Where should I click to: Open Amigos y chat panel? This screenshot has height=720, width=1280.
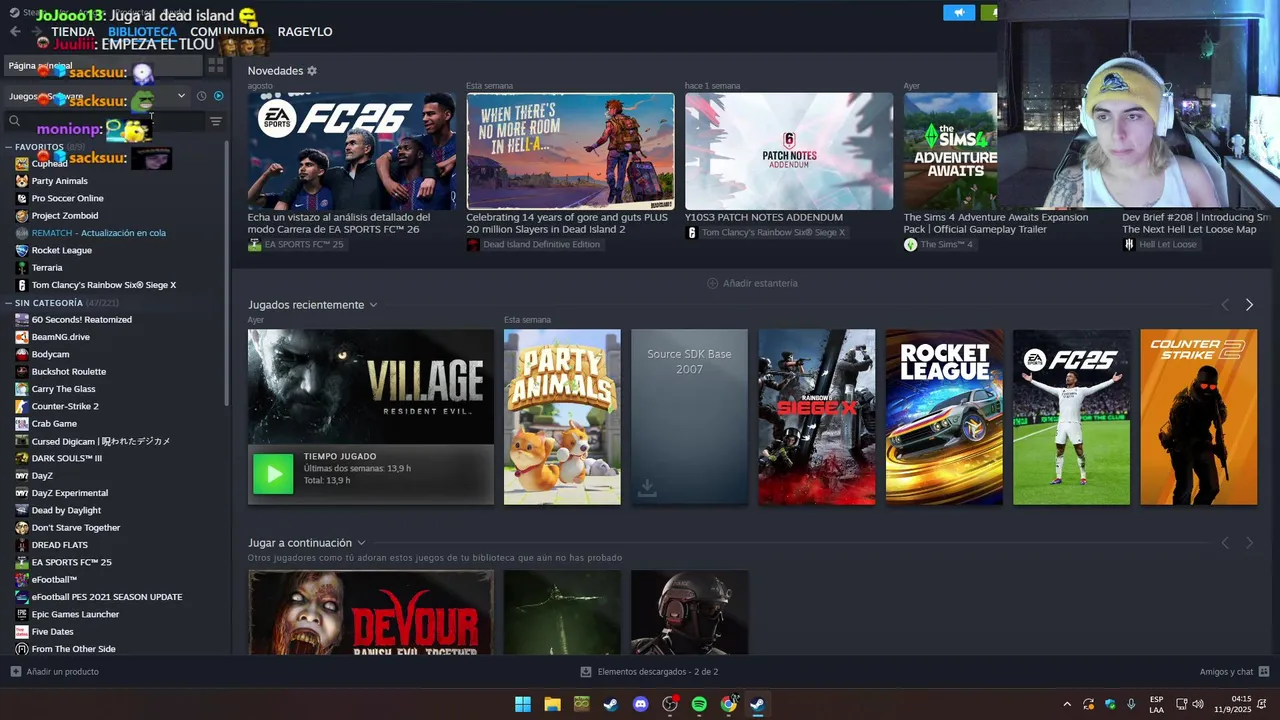[1235, 672]
